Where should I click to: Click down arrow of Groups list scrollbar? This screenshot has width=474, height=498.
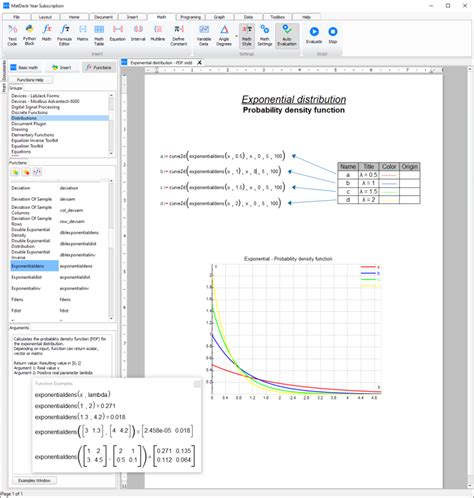(111, 153)
